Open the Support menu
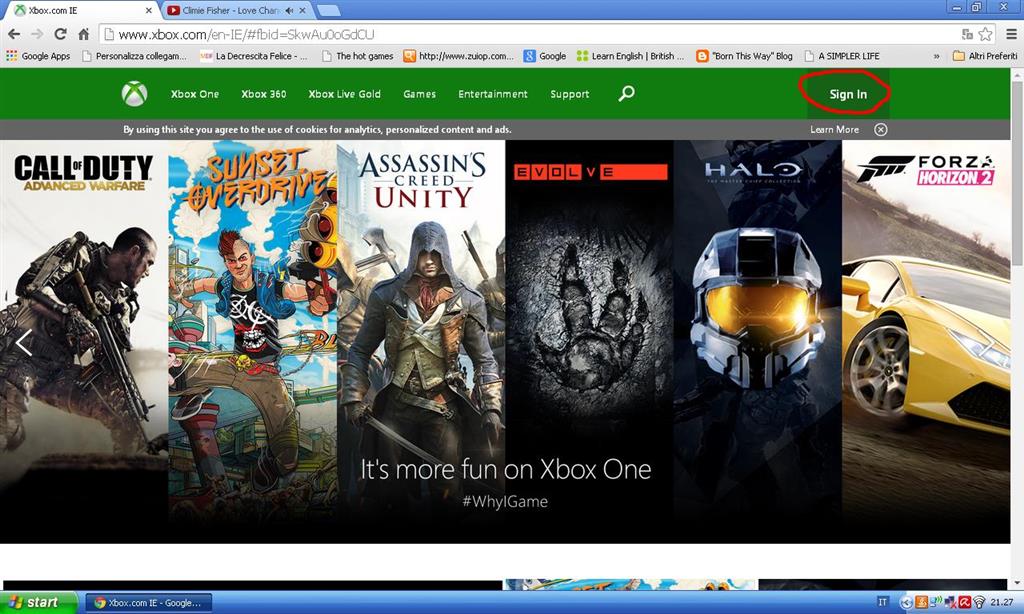Viewport: 1024px width, 614px height. pyautogui.click(x=569, y=94)
